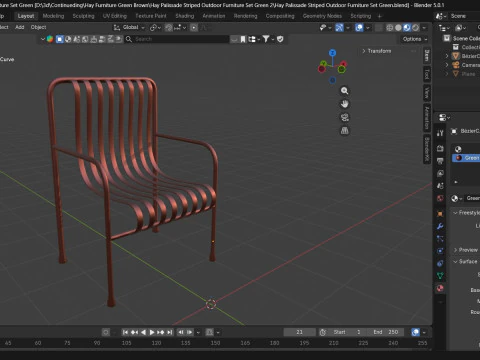
Task: Open the Tool properties tab icon
Action: (440, 133)
